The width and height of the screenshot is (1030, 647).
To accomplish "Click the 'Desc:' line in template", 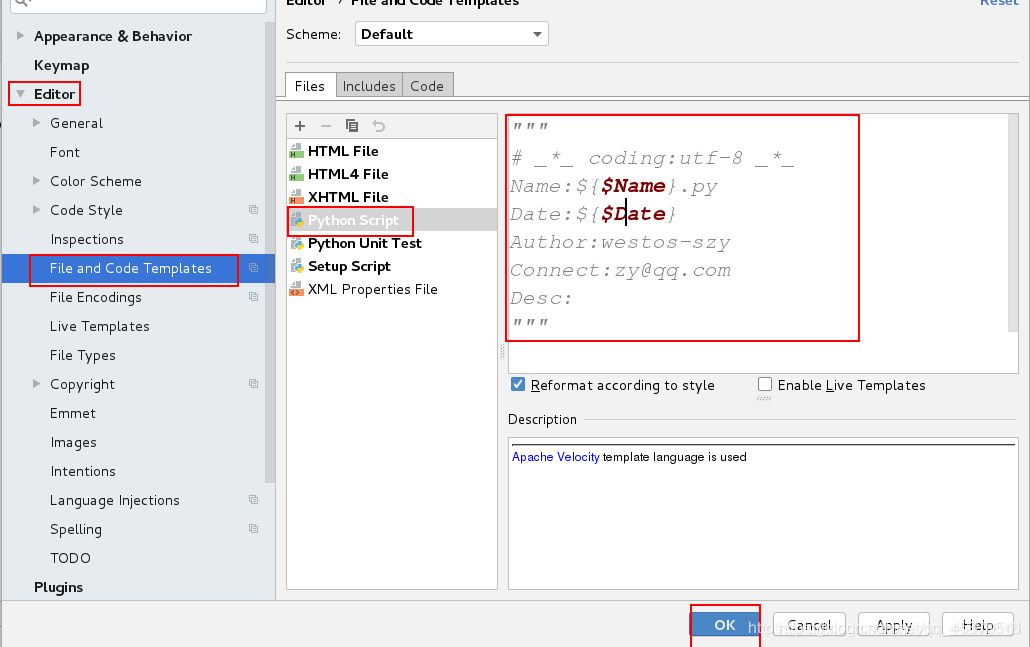I will coord(541,298).
